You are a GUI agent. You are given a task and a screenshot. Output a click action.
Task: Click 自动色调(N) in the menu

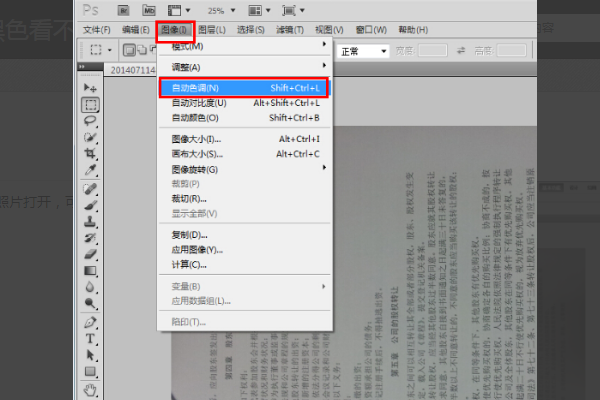245,89
